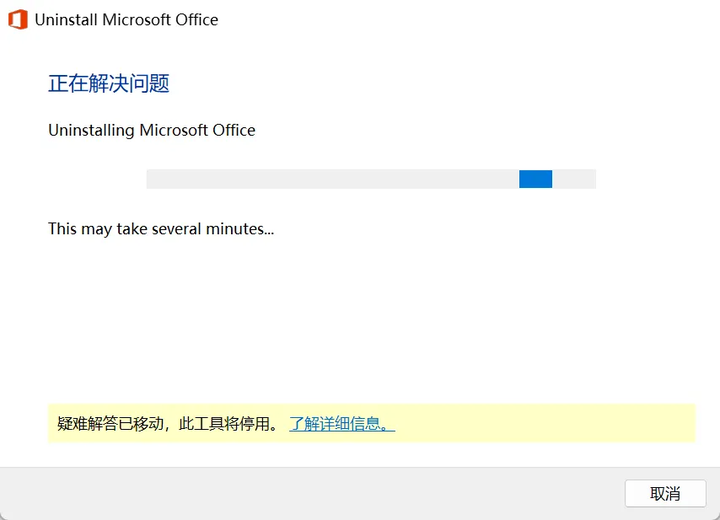Click the "This may take several minutes..." message
Image resolution: width=720 pixels, height=520 pixels.
161,229
